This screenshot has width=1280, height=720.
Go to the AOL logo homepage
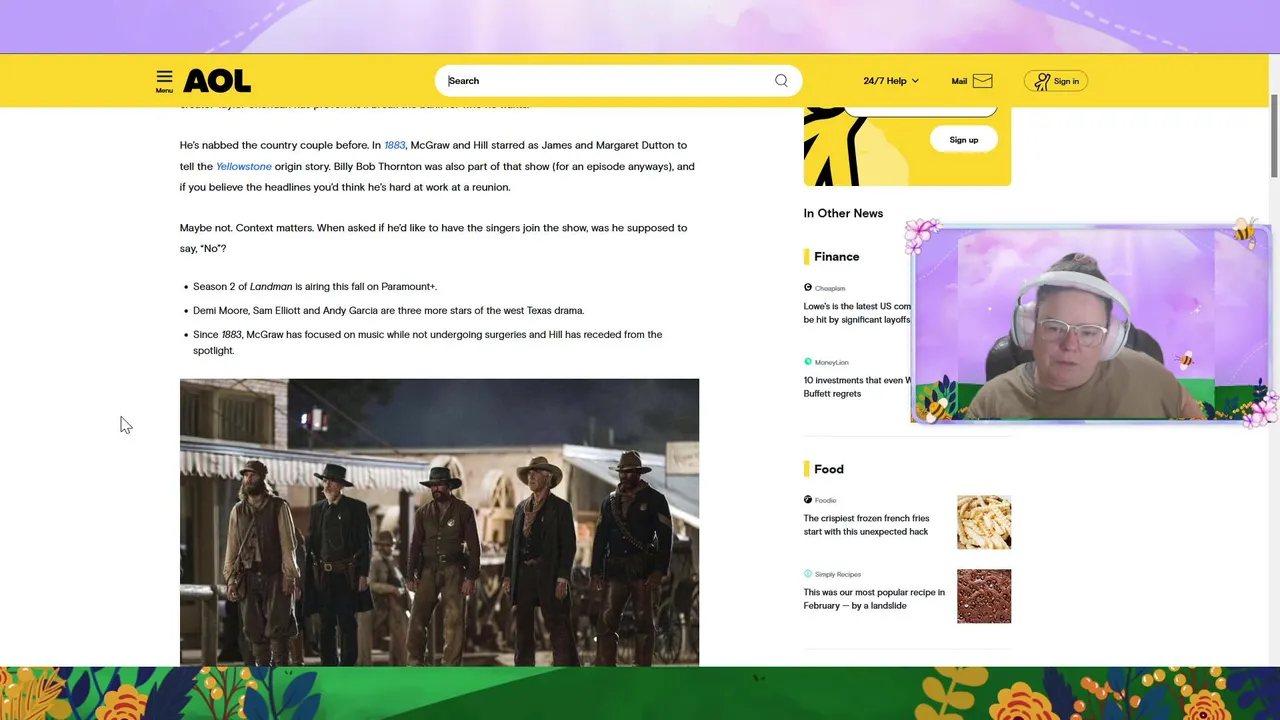pos(217,81)
